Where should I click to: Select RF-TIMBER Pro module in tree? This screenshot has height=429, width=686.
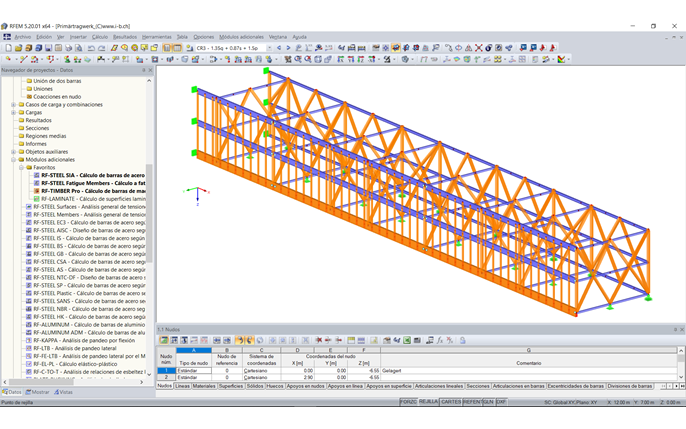click(89, 191)
